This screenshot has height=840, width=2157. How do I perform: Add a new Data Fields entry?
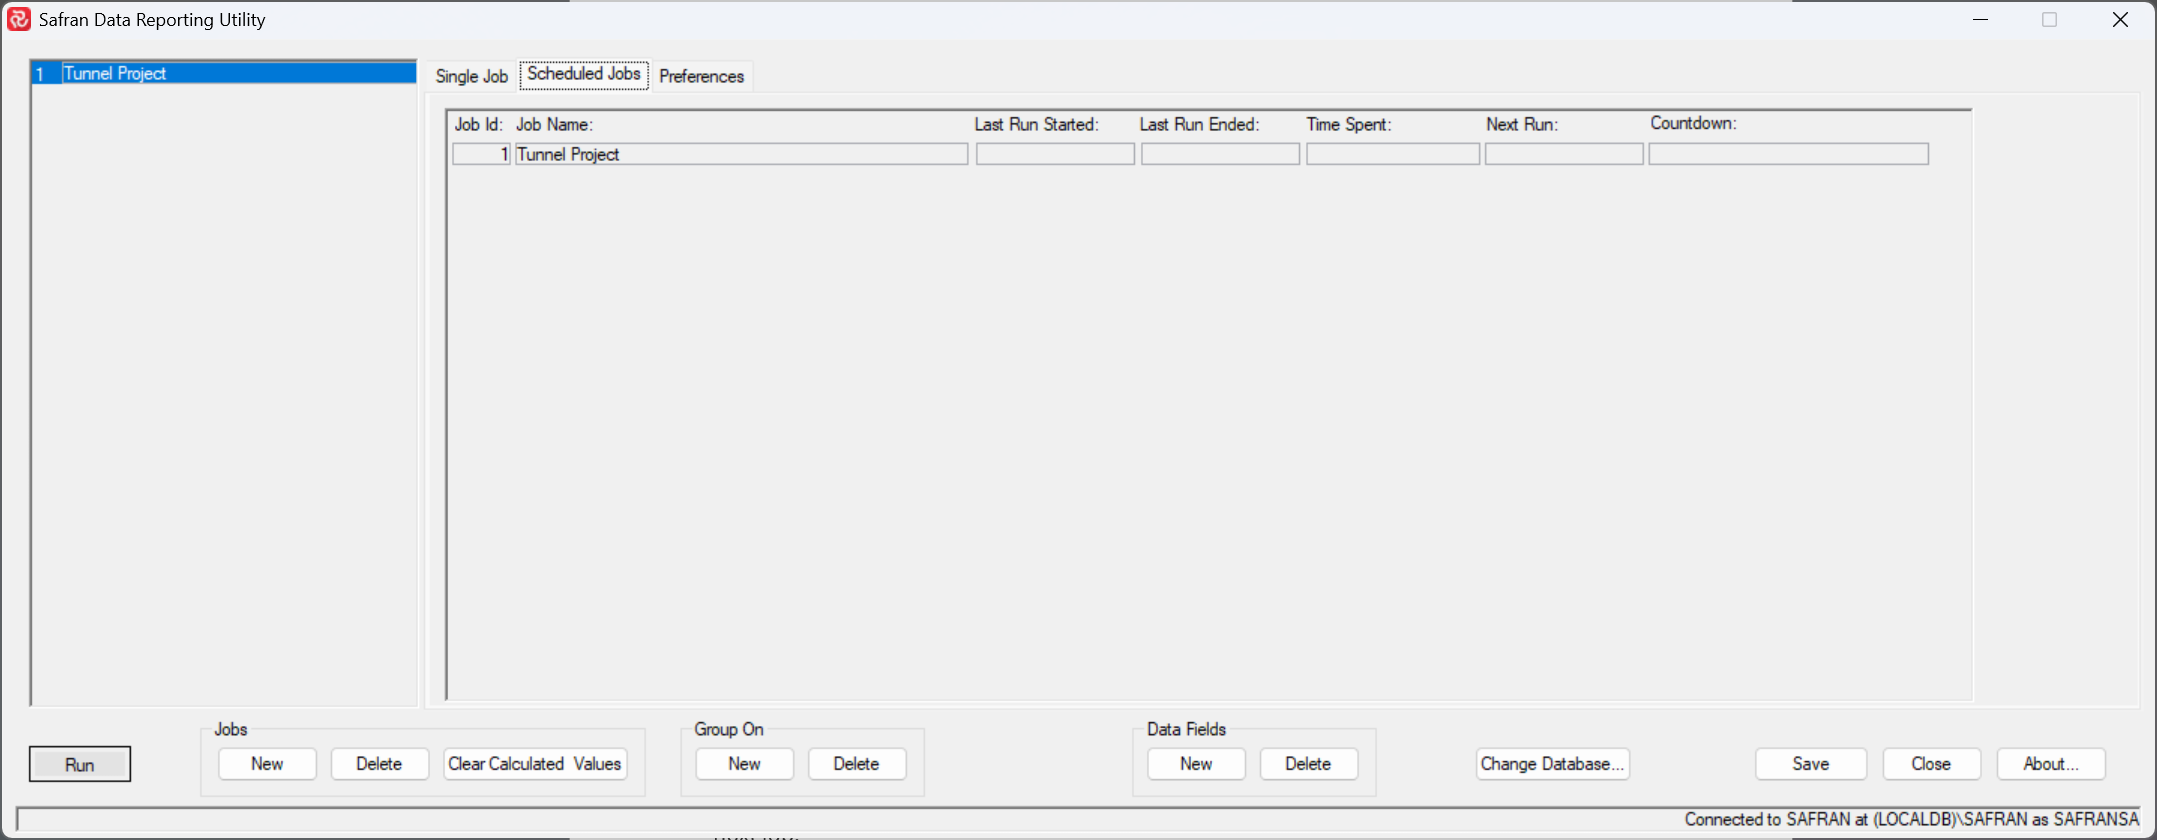pos(1196,763)
